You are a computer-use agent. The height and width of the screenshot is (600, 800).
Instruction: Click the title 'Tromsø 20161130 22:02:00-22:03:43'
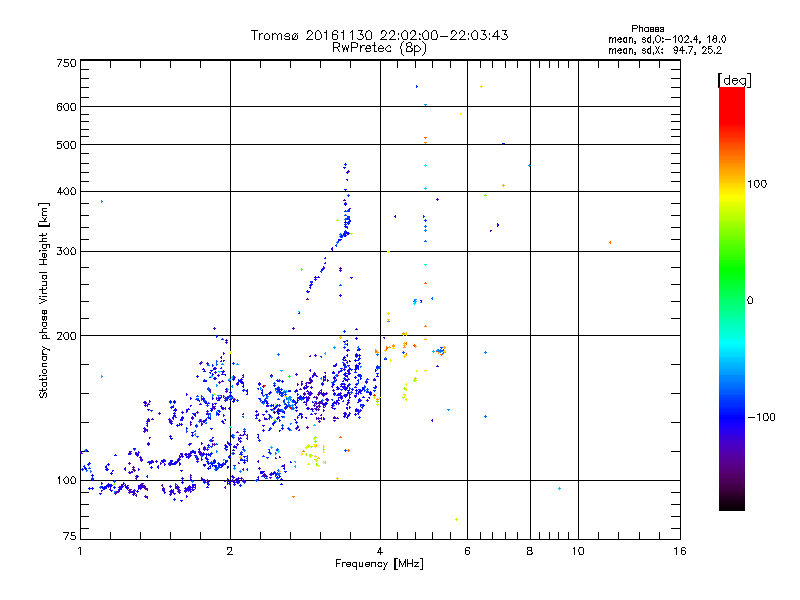pyautogui.click(x=379, y=35)
